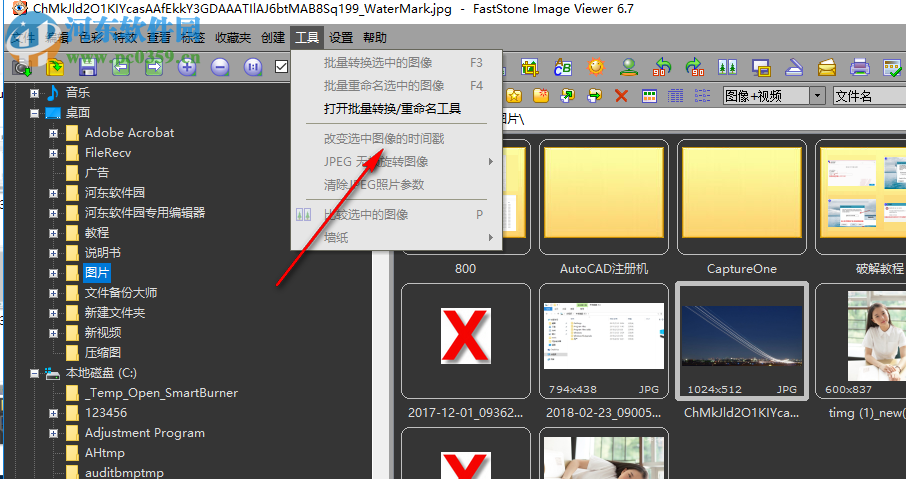Open the 特效 menu
Image resolution: width=906 pixels, height=479 pixels.
[125, 38]
